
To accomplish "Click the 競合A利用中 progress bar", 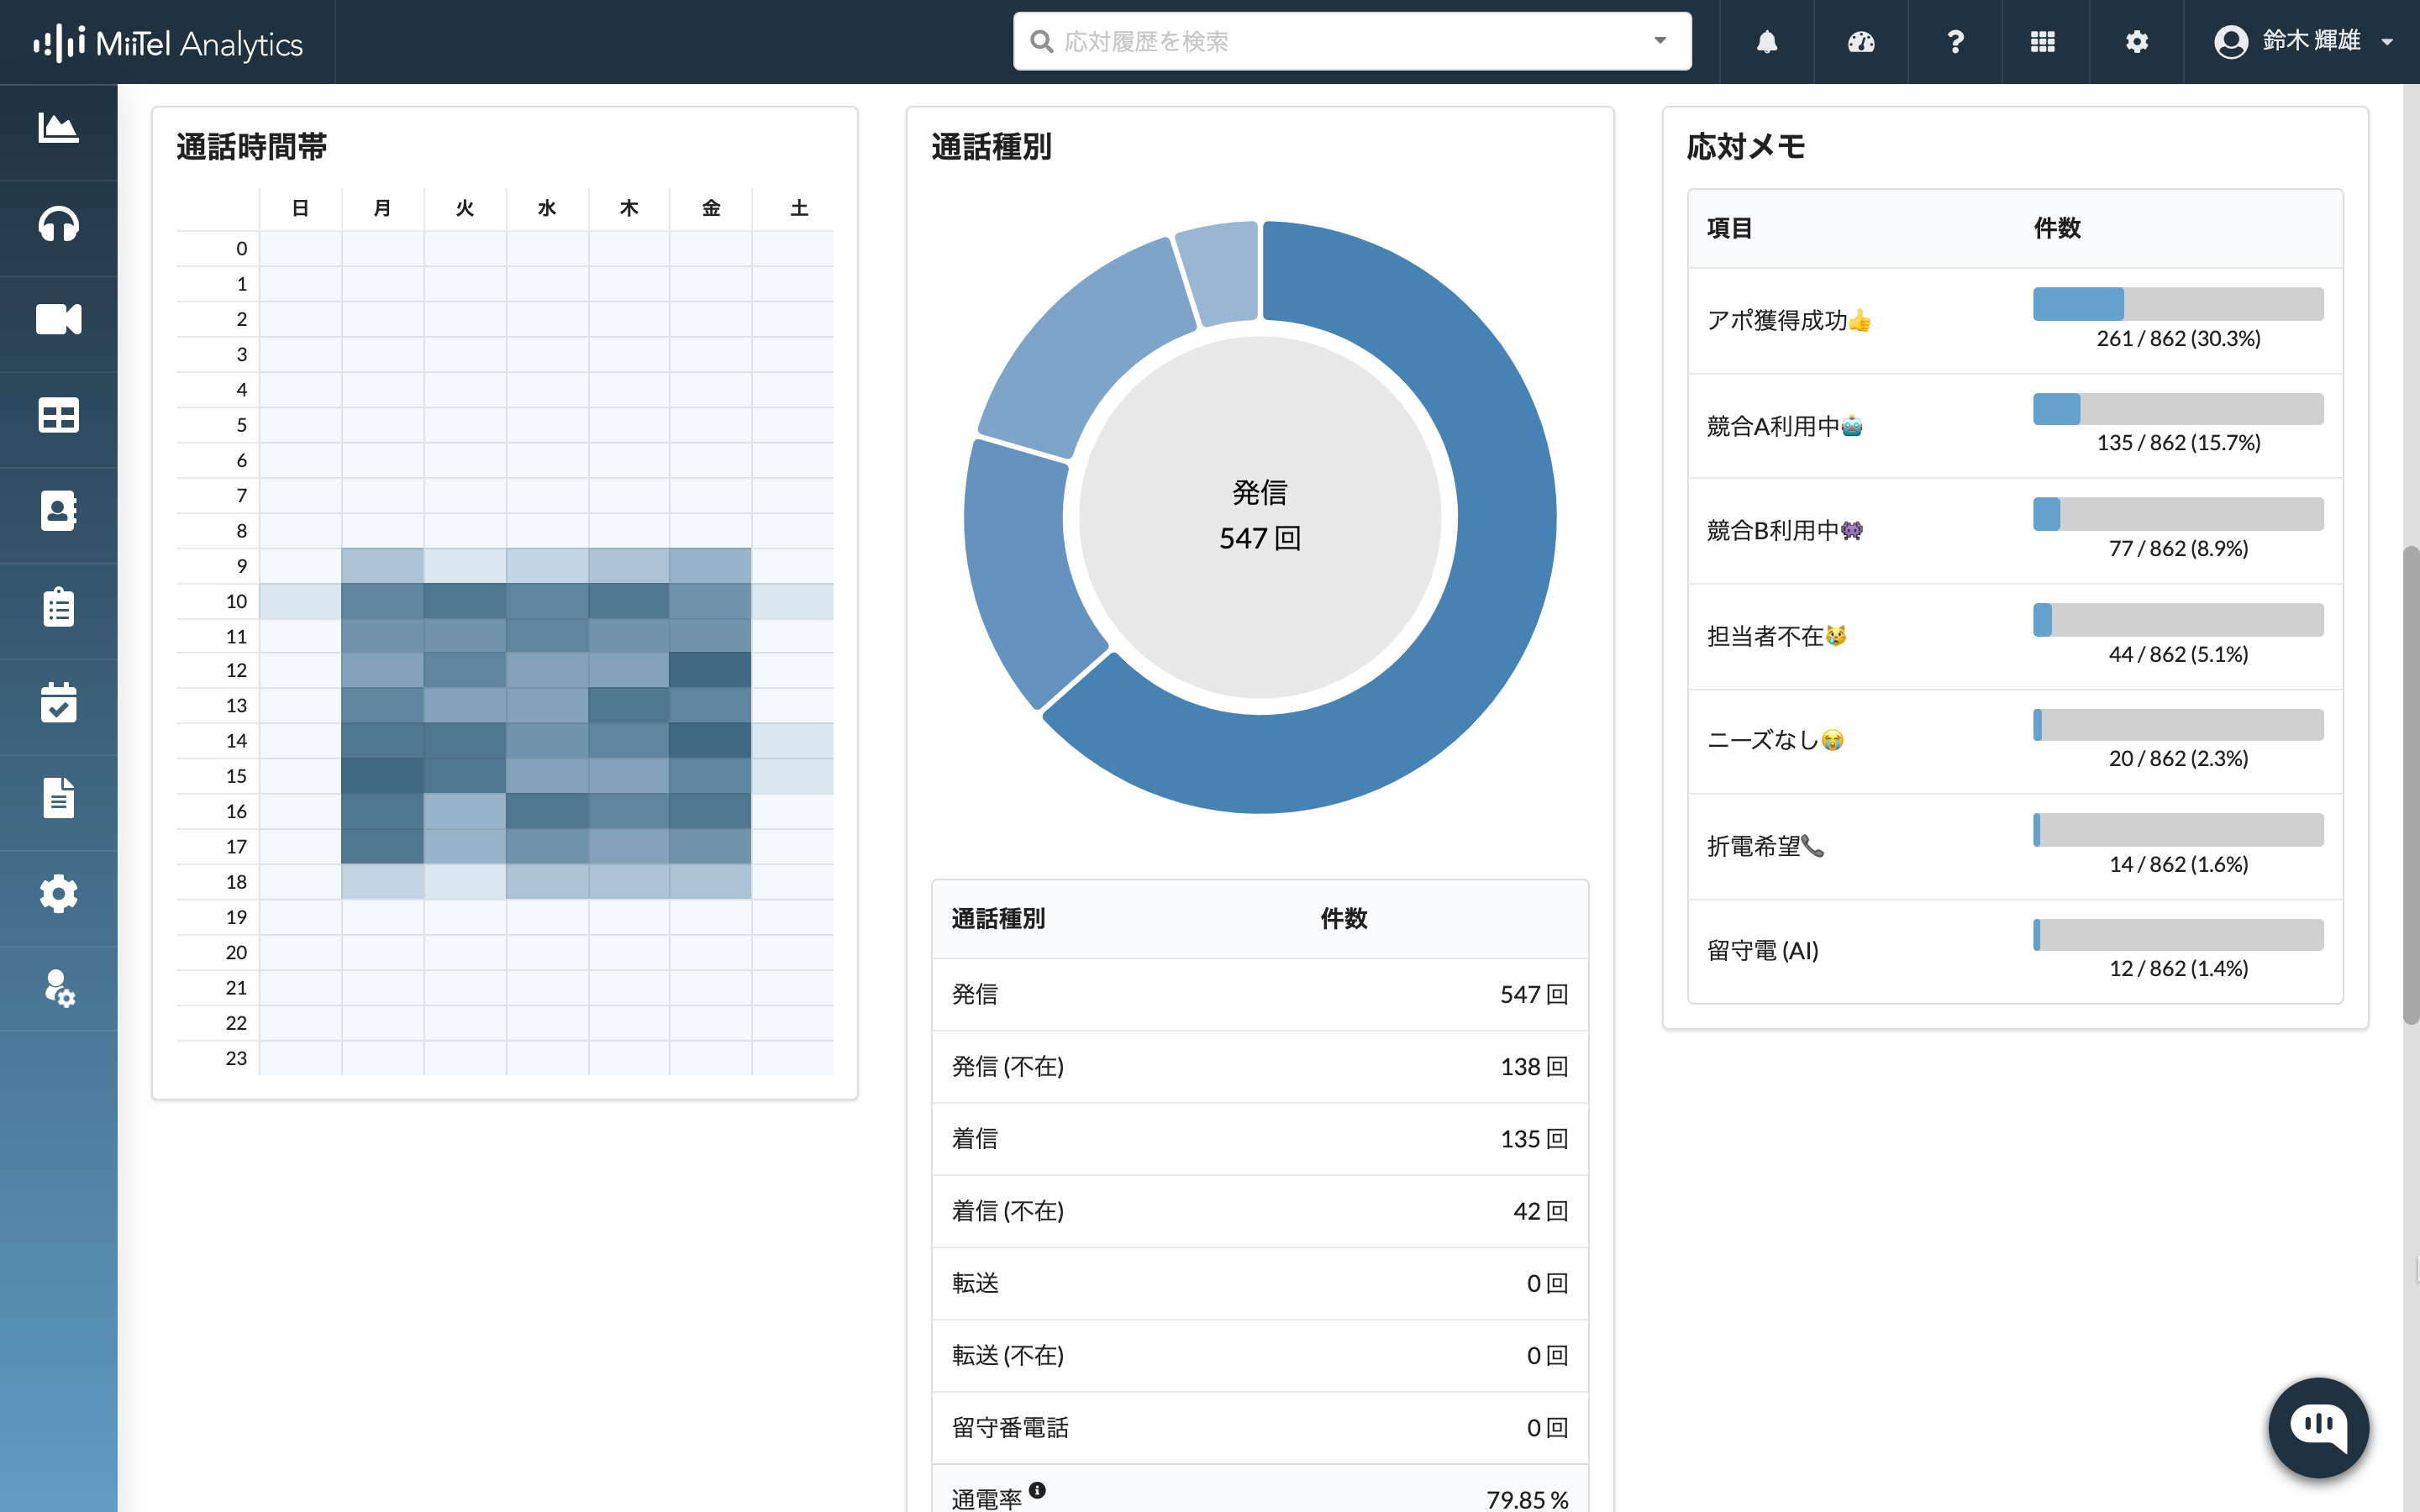I will [x=2177, y=409].
